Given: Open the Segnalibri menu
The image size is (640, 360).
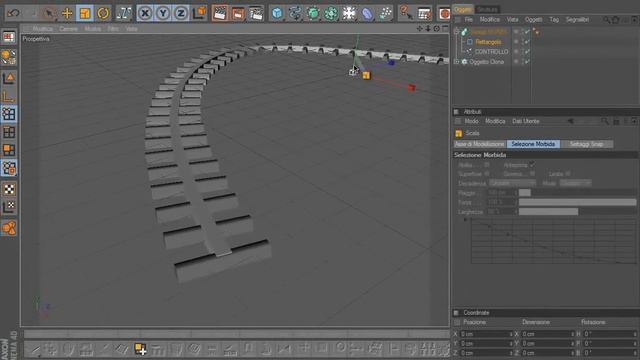Looking at the screenshot, I should (x=577, y=20).
